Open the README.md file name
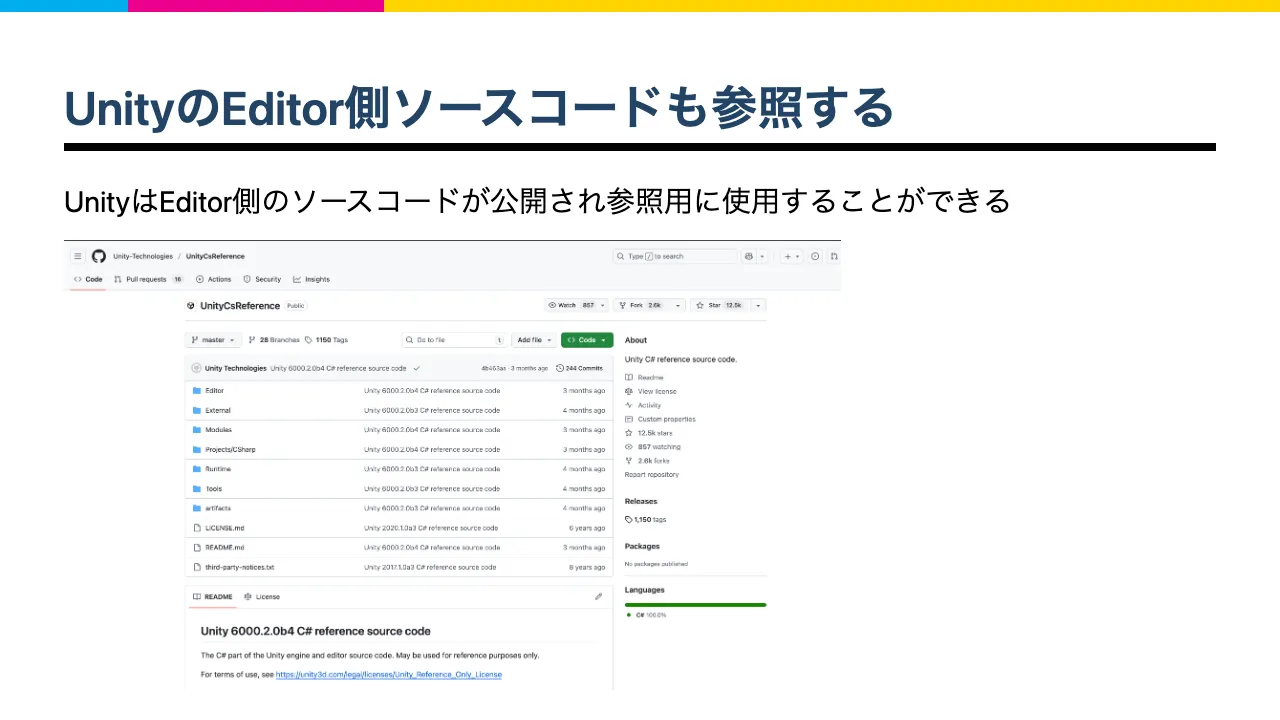This screenshot has width=1280, height=720. 224,548
